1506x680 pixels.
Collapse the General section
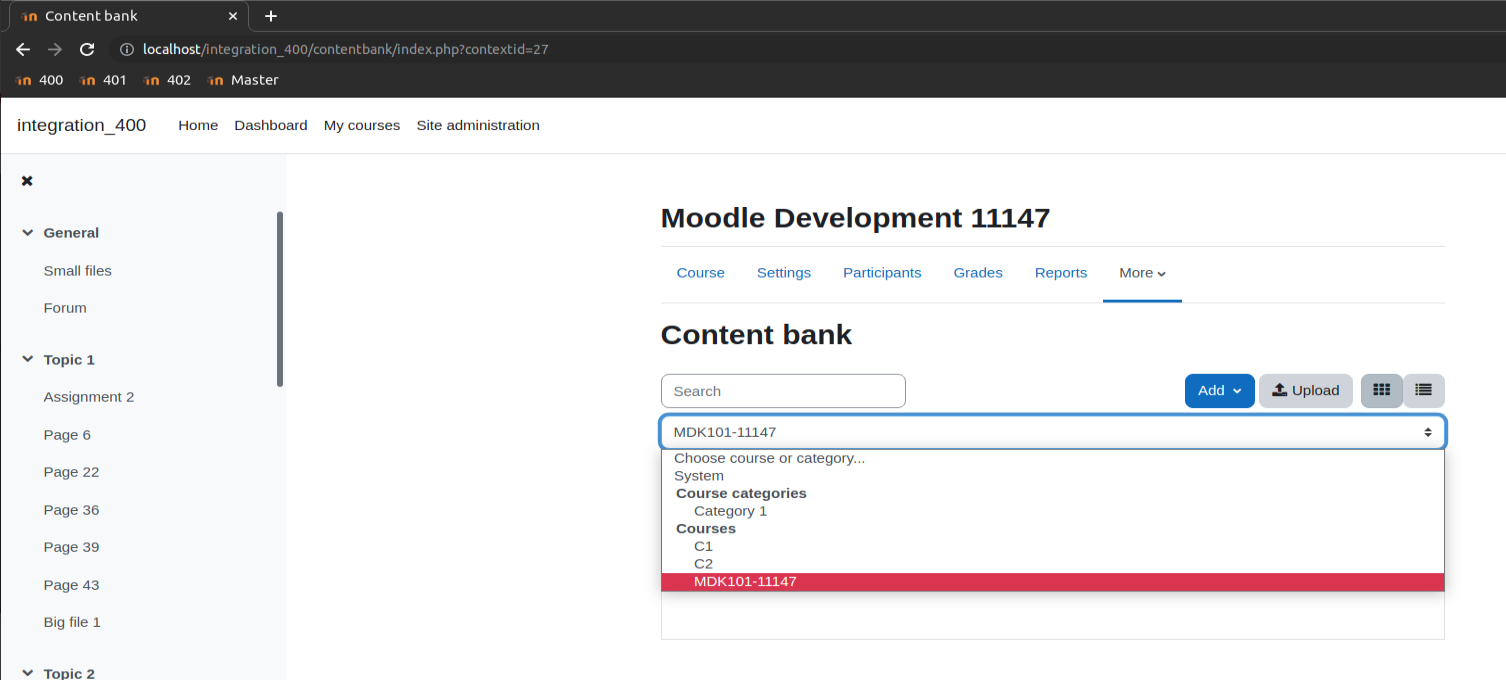pos(27,233)
